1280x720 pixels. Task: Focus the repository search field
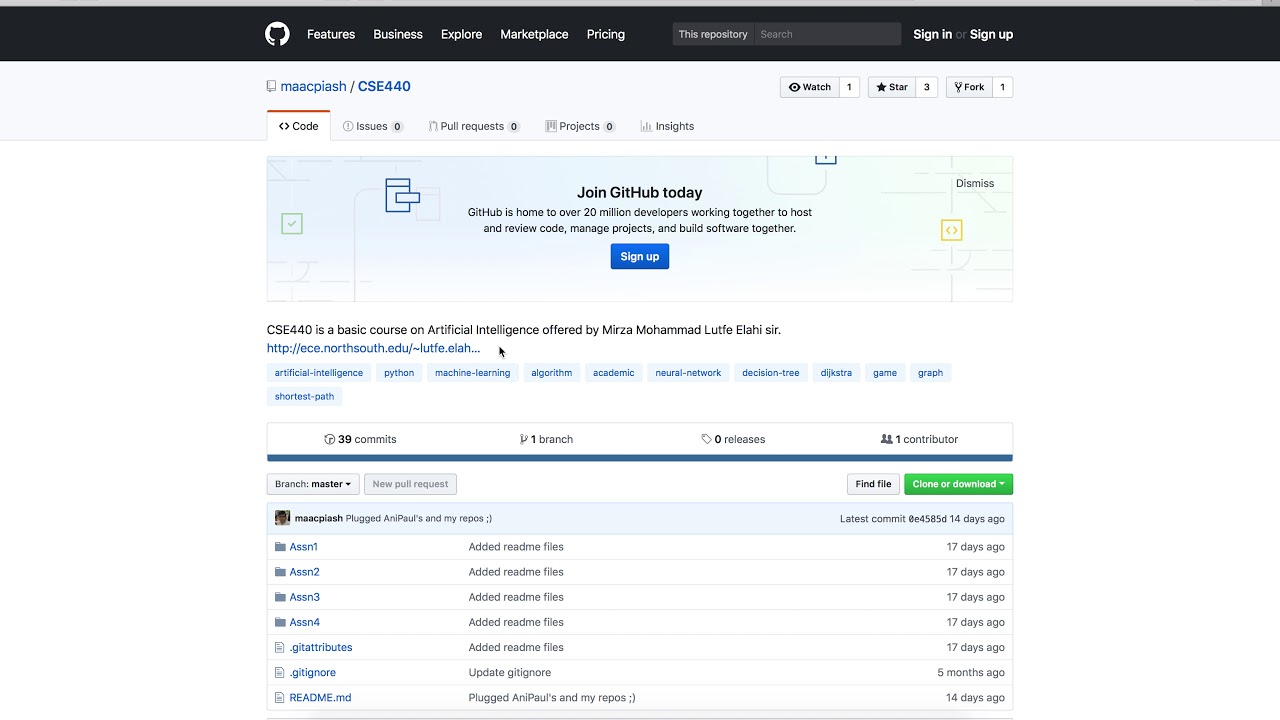click(x=827, y=34)
